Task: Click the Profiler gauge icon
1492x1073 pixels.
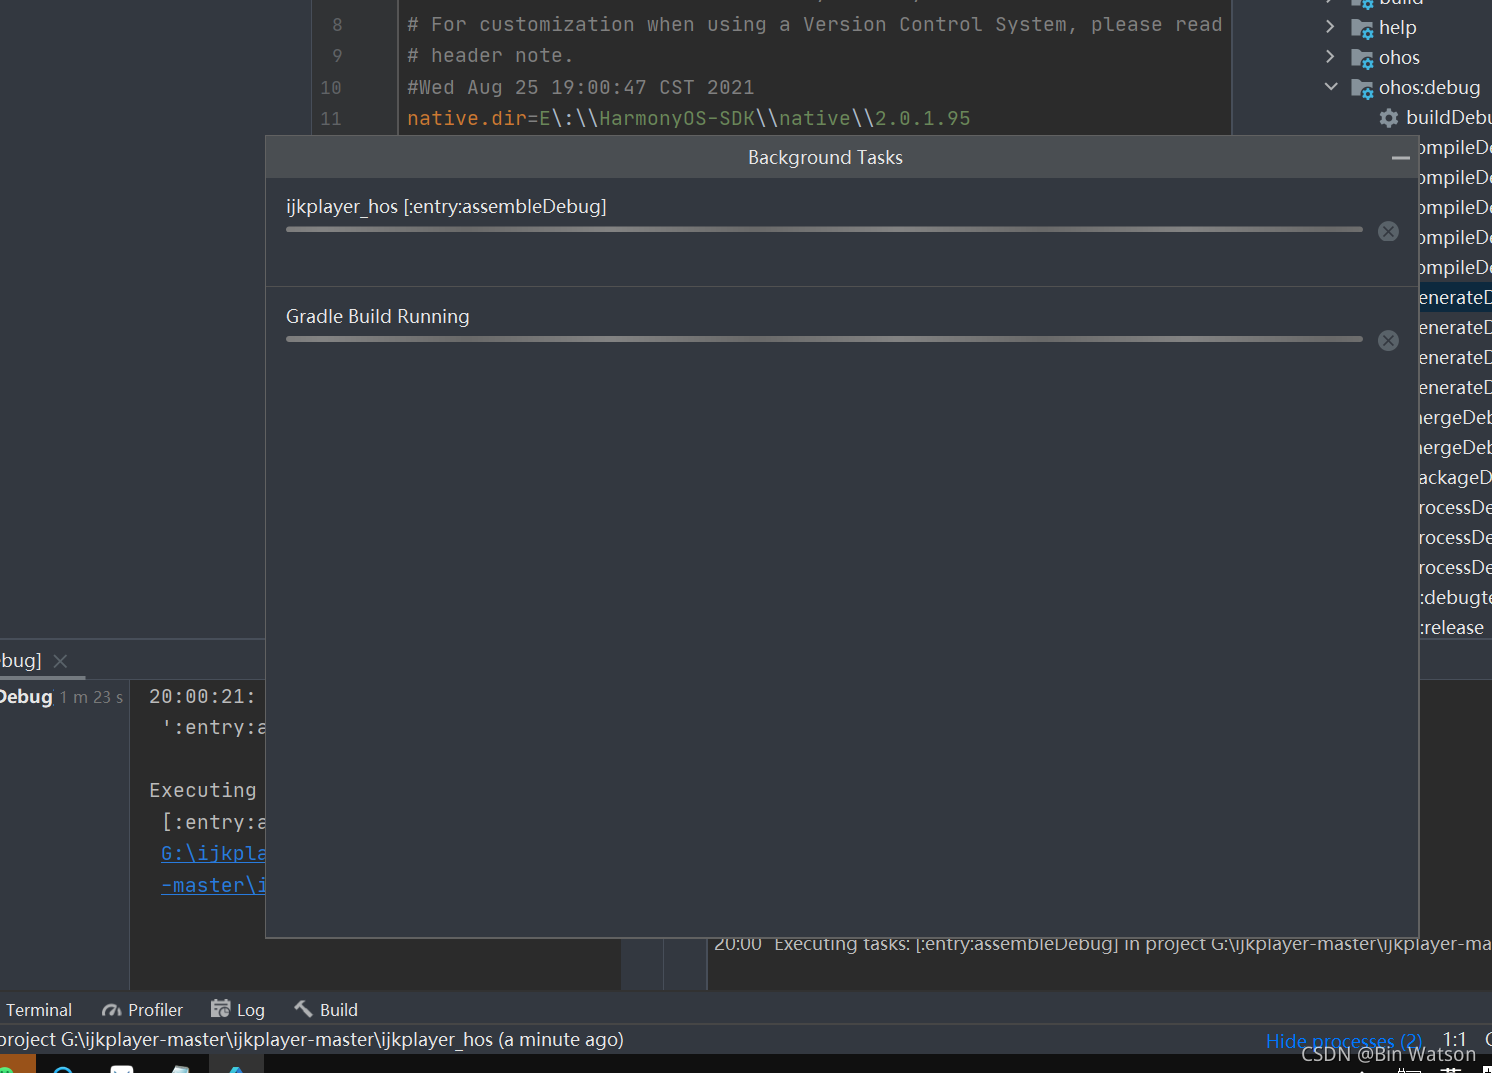Action: coord(111,1010)
